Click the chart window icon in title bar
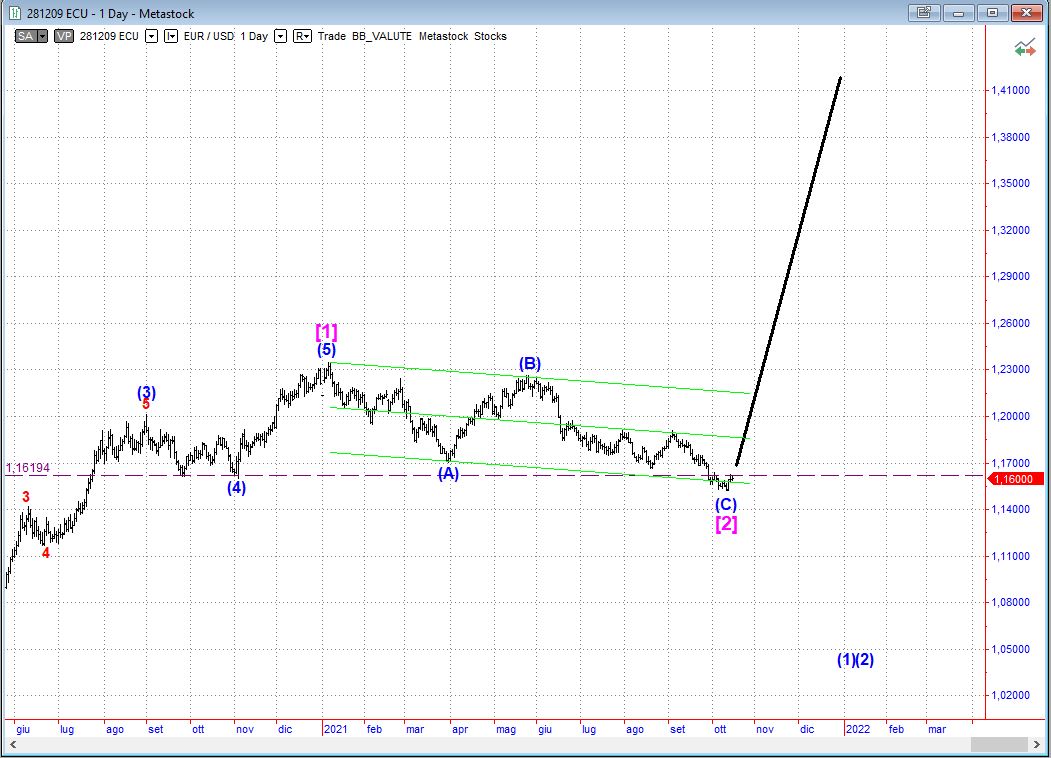Viewport: 1051px width, 758px height. coord(14,13)
